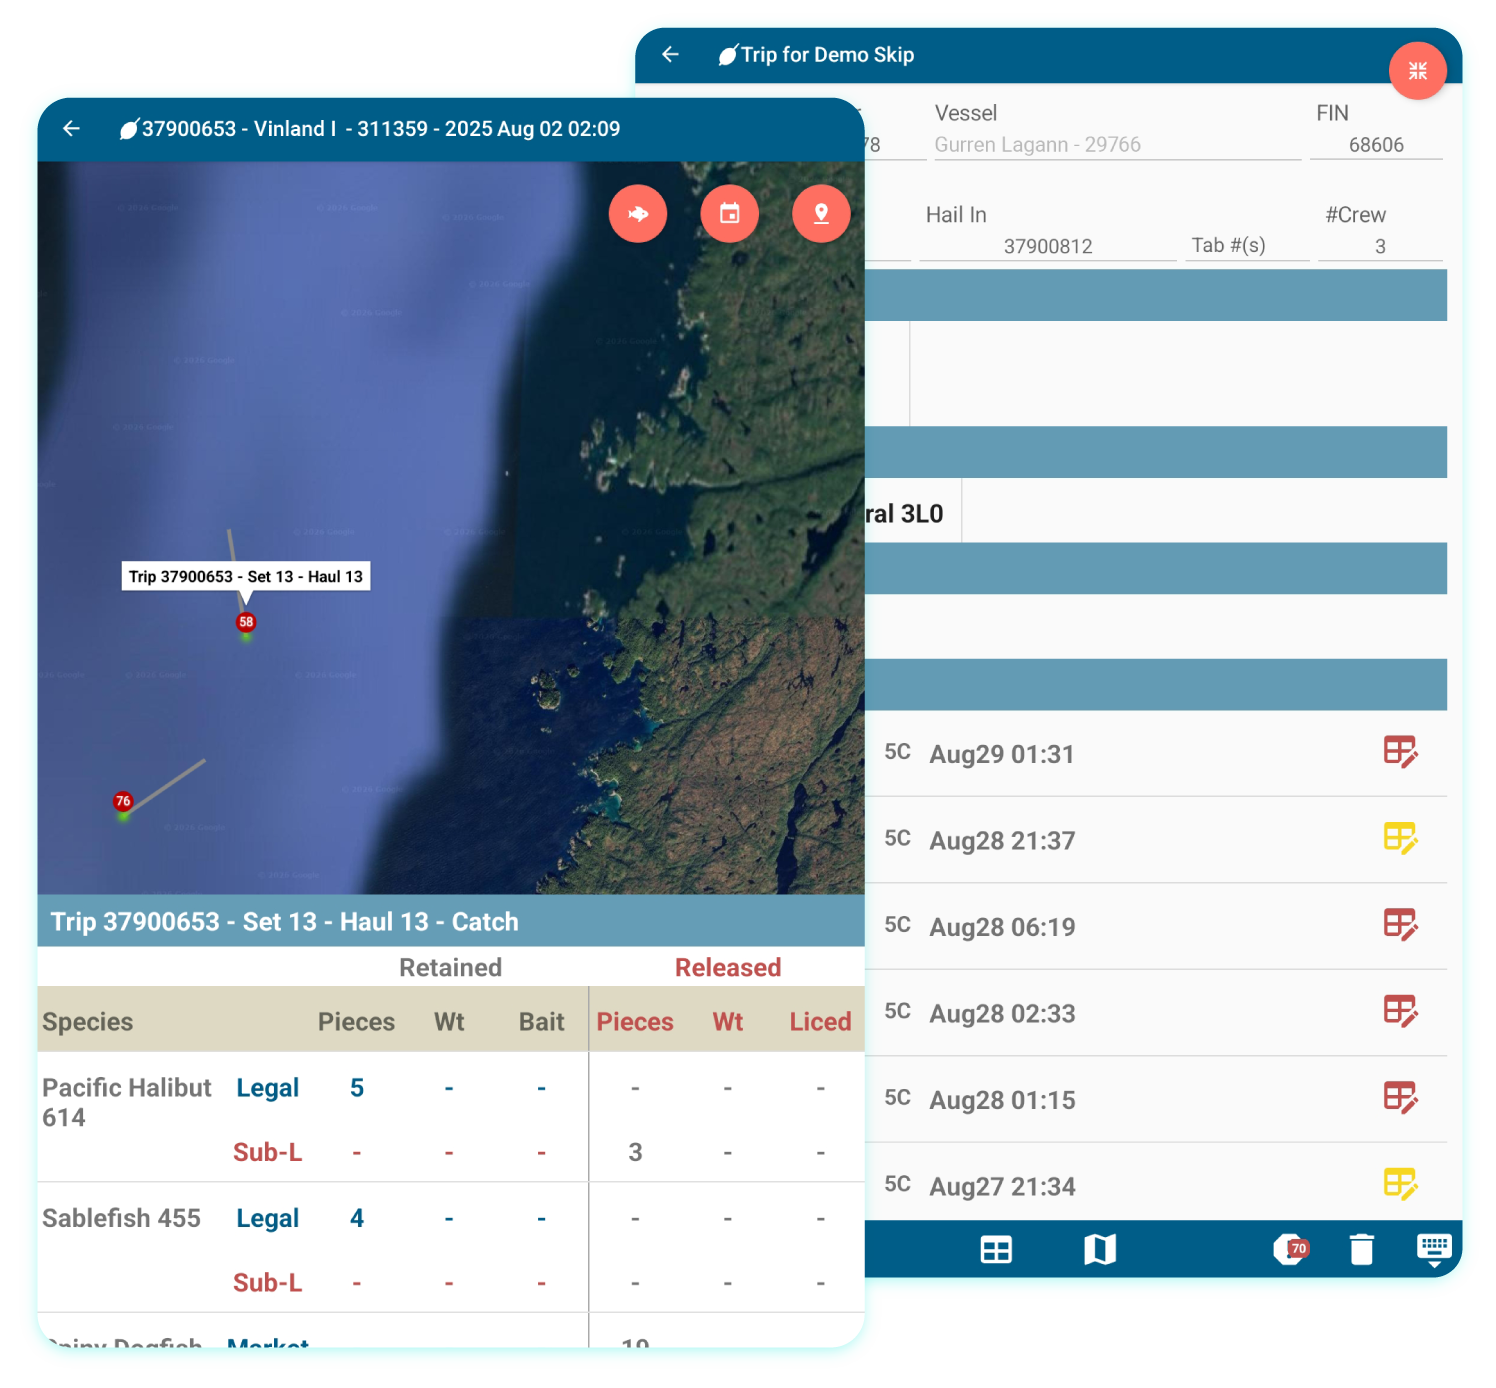
Task: Go back from Trip for Demo Skip
Action: point(670,55)
